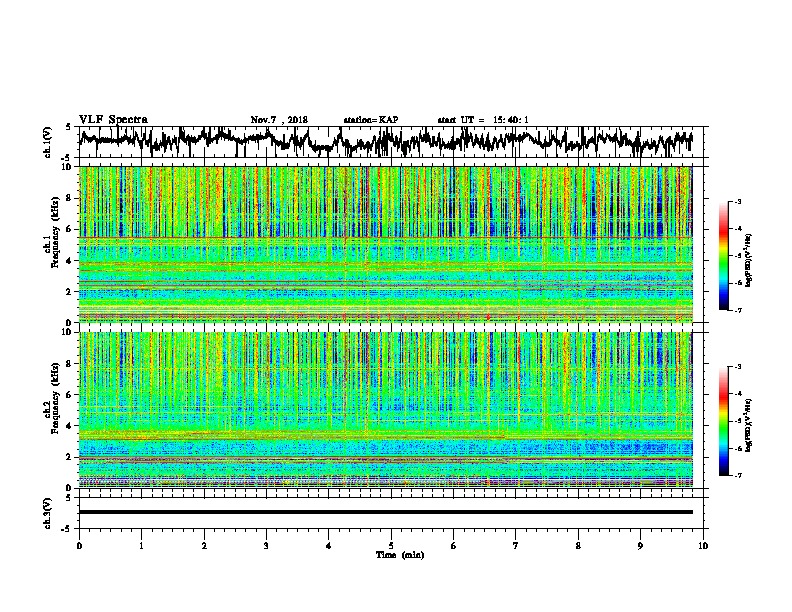Click the "-5" tick on ch.3(V) axis
Screen dimensions: 792x612
tap(67, 529)
